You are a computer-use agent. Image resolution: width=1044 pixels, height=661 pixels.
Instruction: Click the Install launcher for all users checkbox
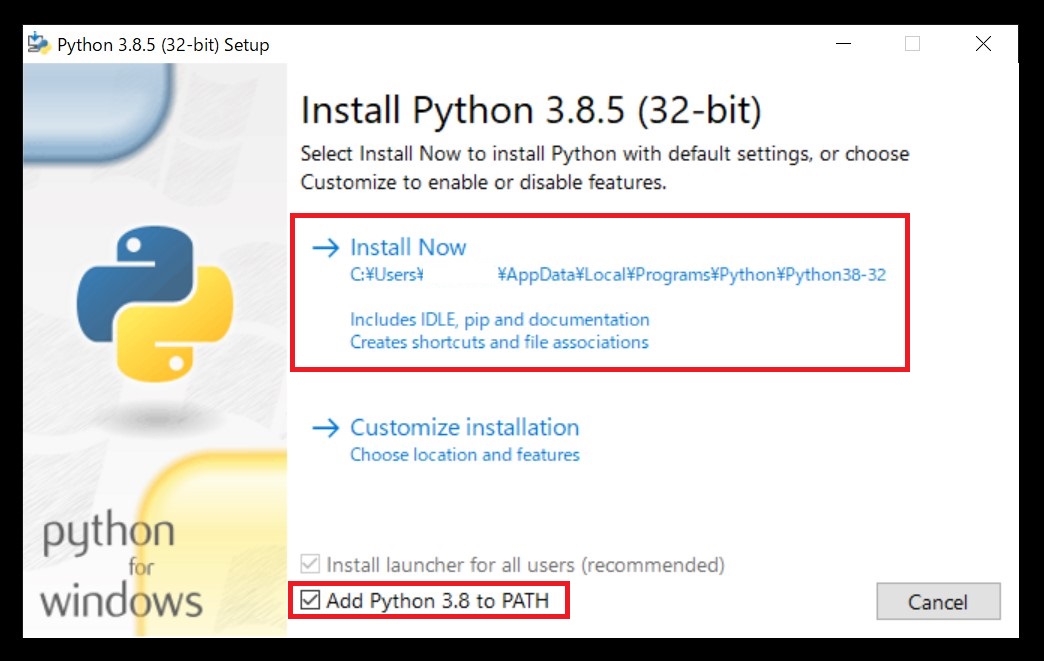click(x=310, y=565)
